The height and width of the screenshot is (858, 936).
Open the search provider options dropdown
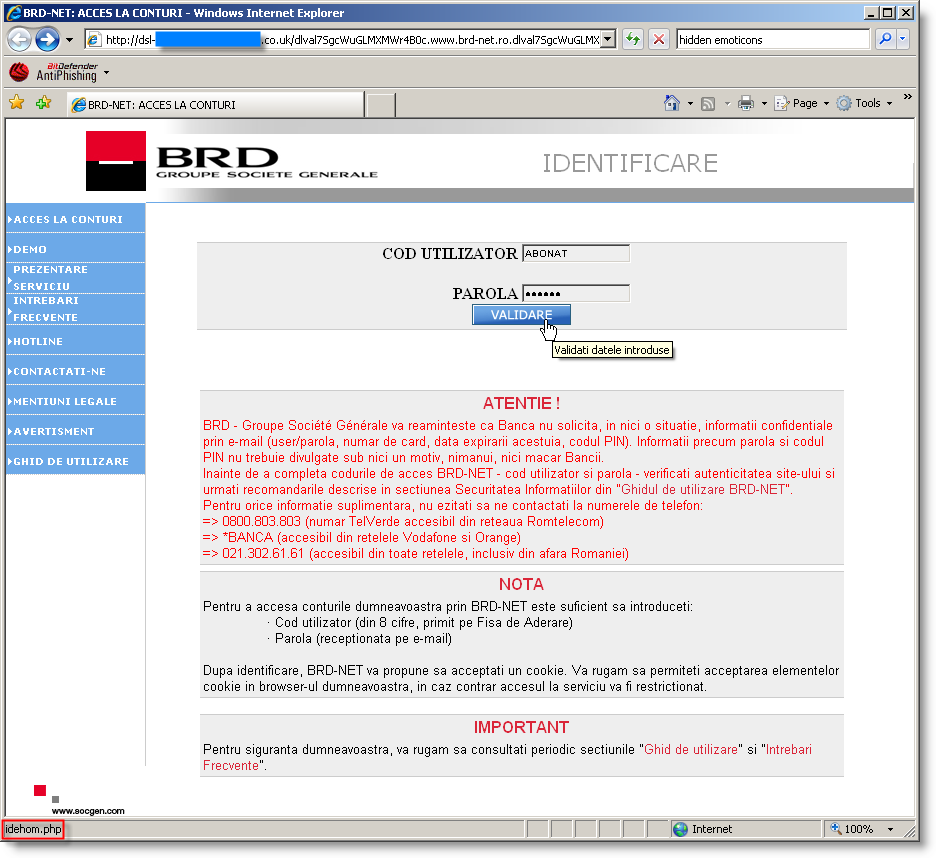click(903, 40)
